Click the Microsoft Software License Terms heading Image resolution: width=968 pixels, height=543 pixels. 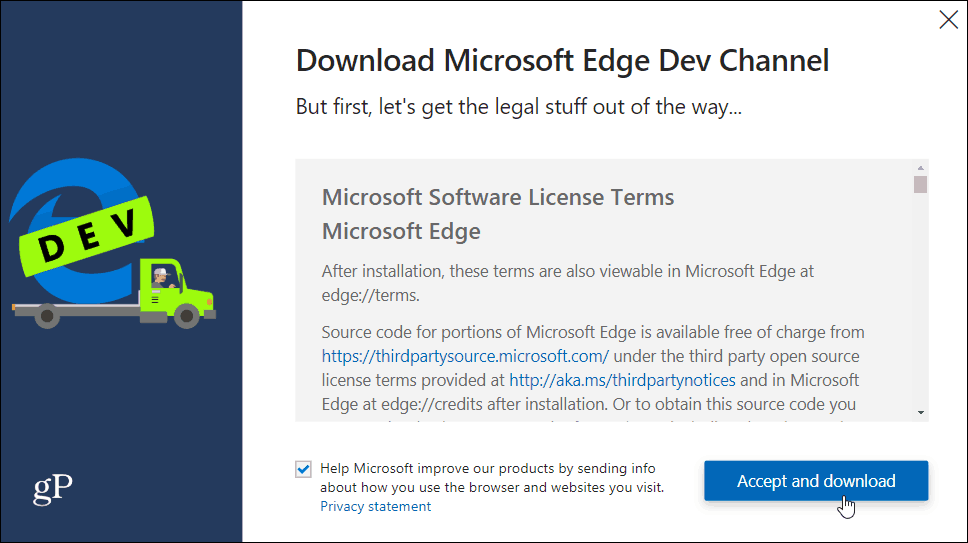pyautogui.click(x=498, y=197)
